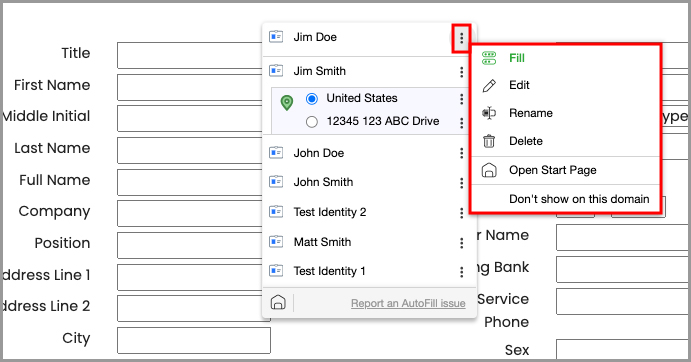Open the three-dot menu for John Smith
Viewport: 691px width, 362px height.
click(x=461, y=183)
